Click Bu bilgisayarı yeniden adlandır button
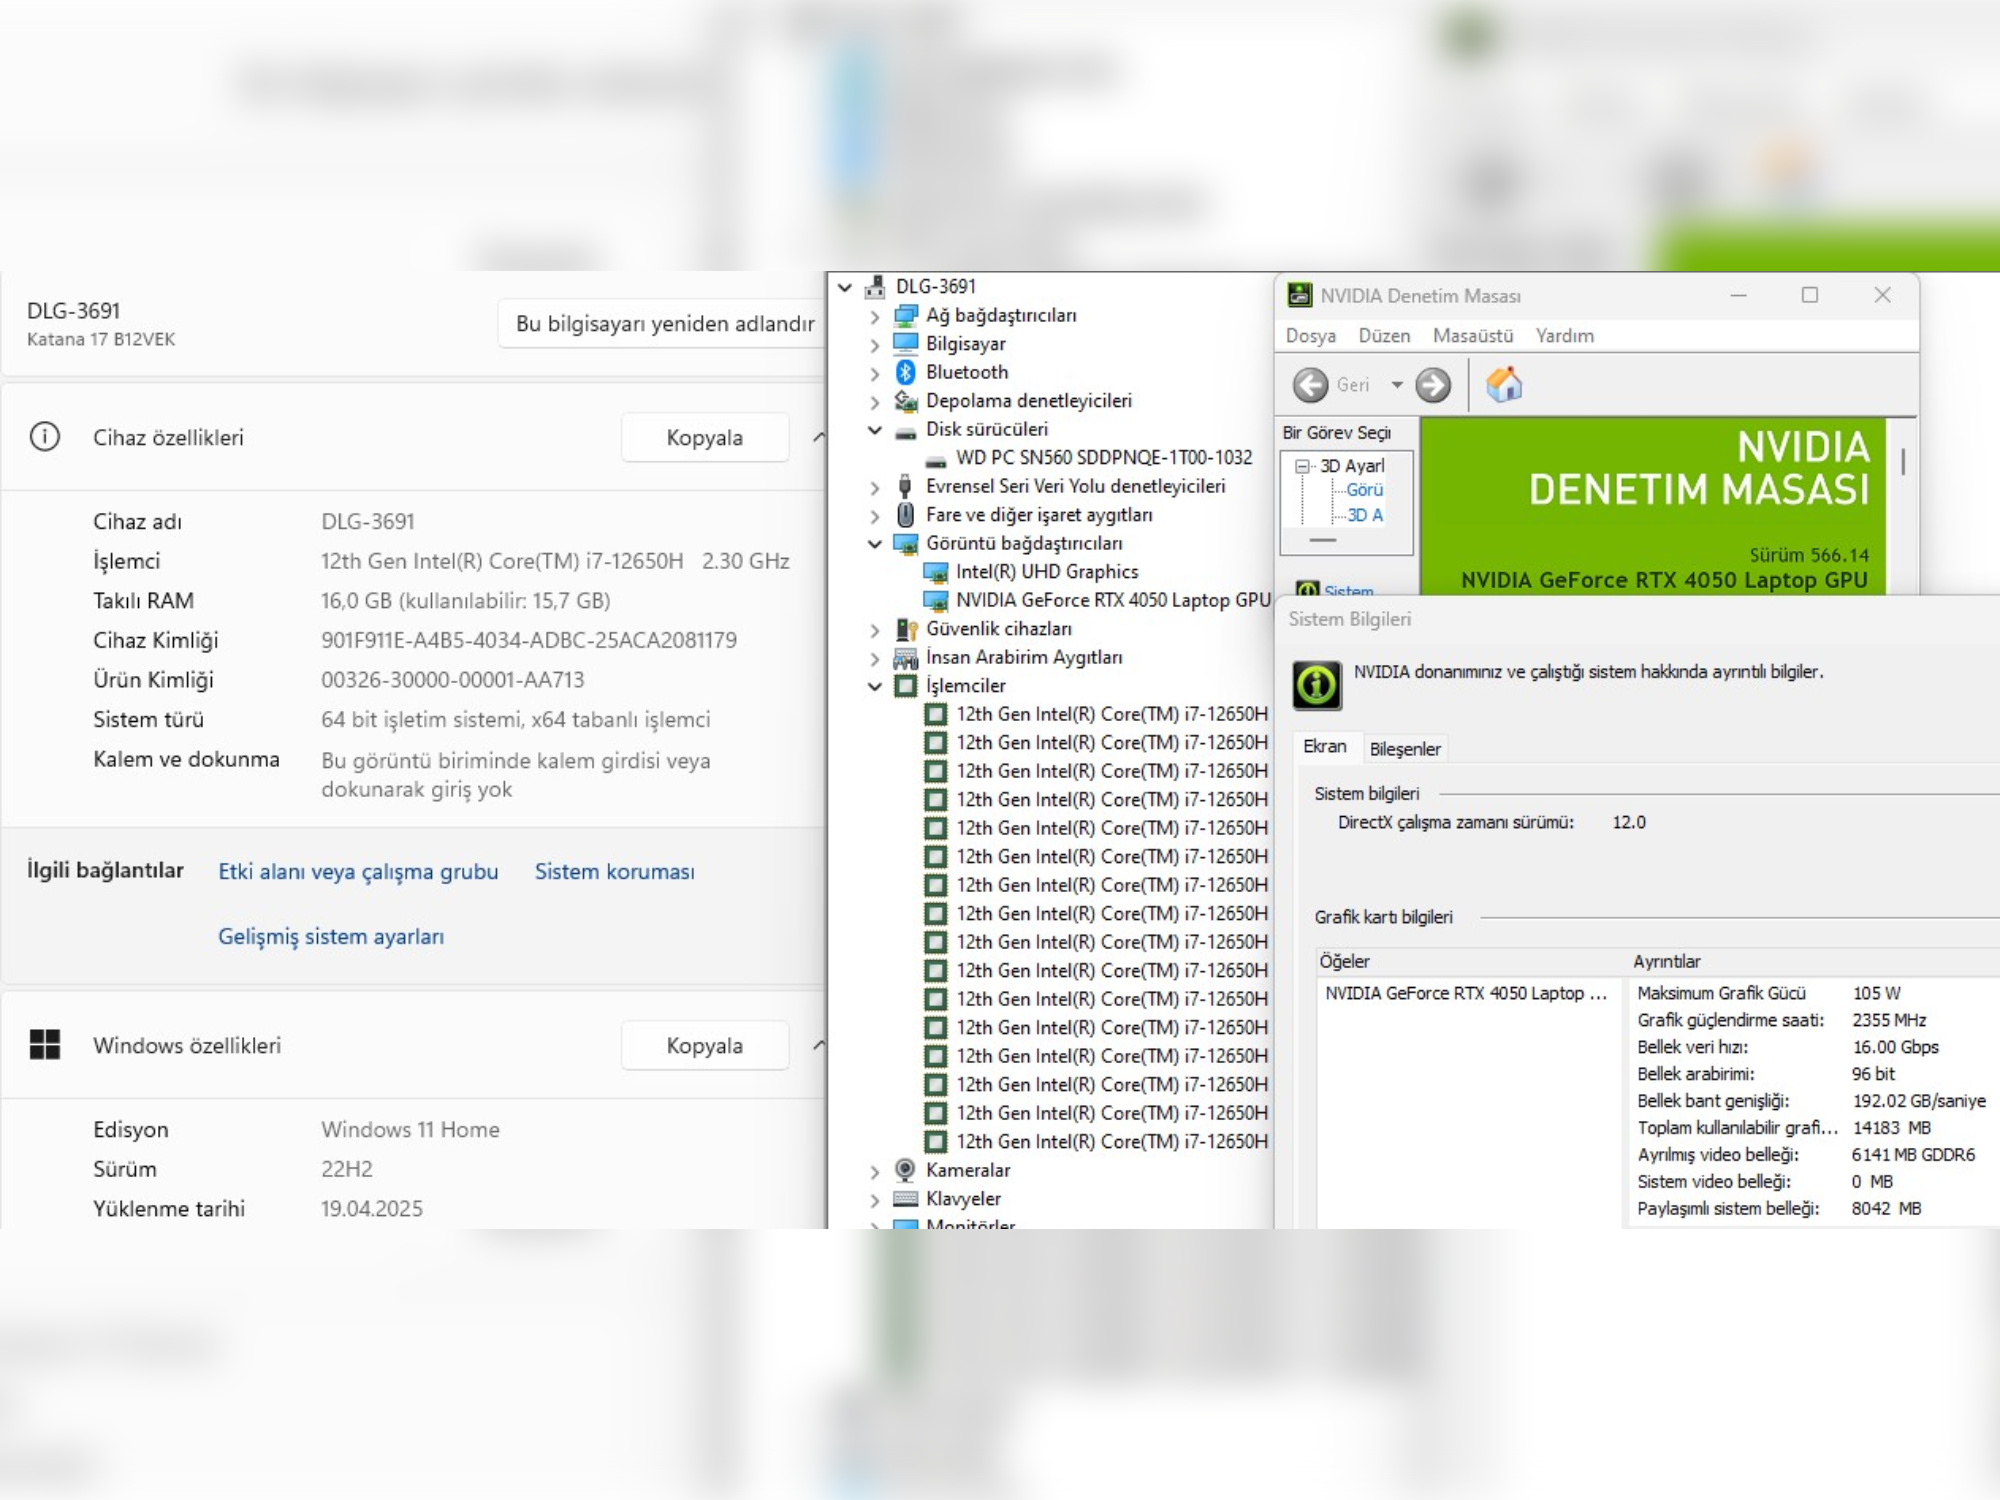2000x1500 pixels. (661, 324)
